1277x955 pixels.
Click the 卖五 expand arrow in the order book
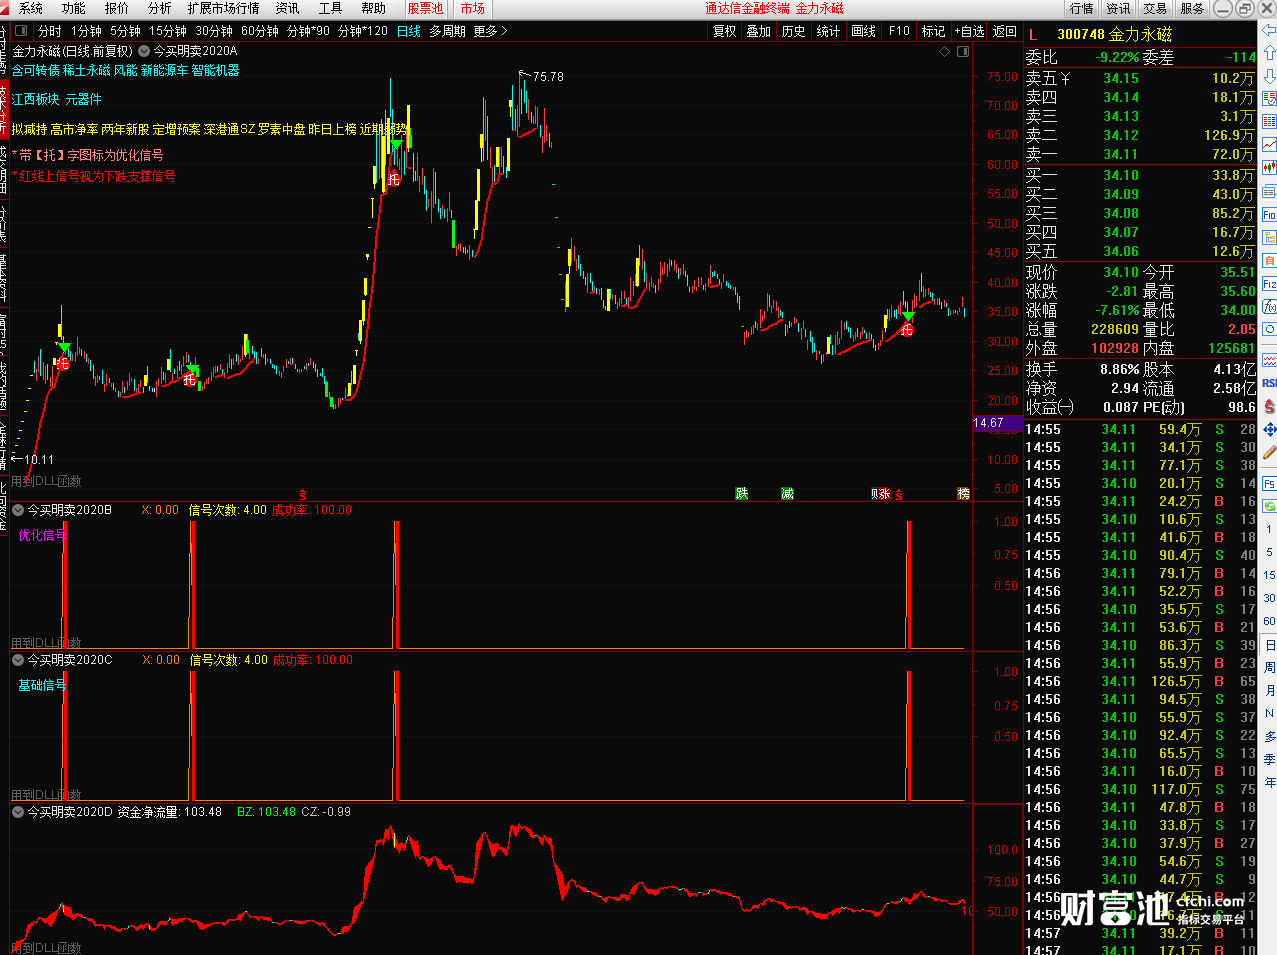(x=1065, y=78)
